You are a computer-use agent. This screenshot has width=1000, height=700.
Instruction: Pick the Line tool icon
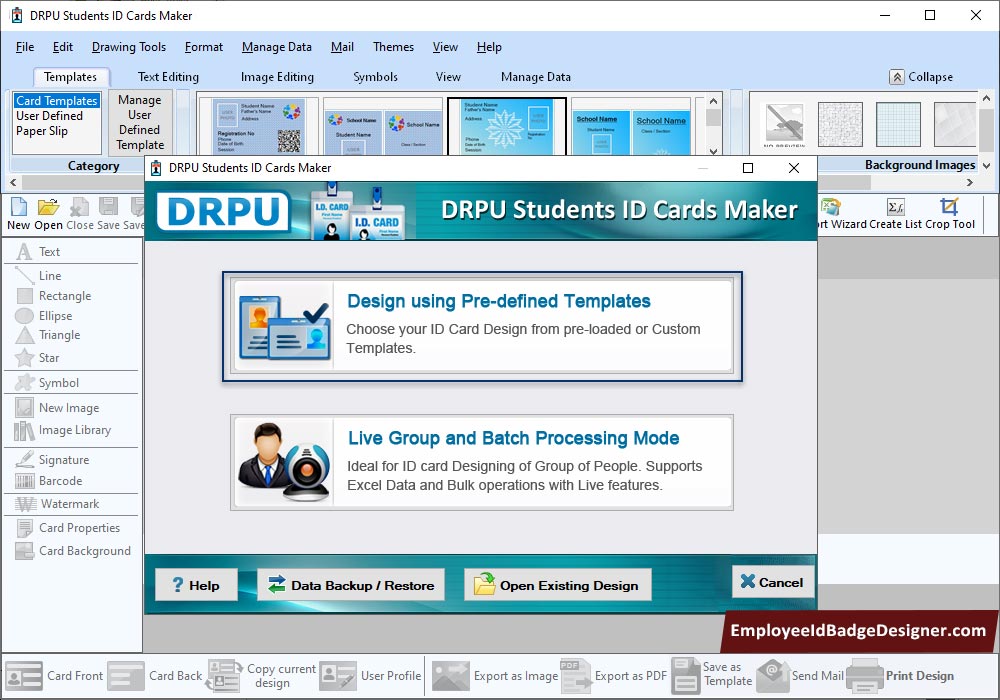click(x=24, y=275)
